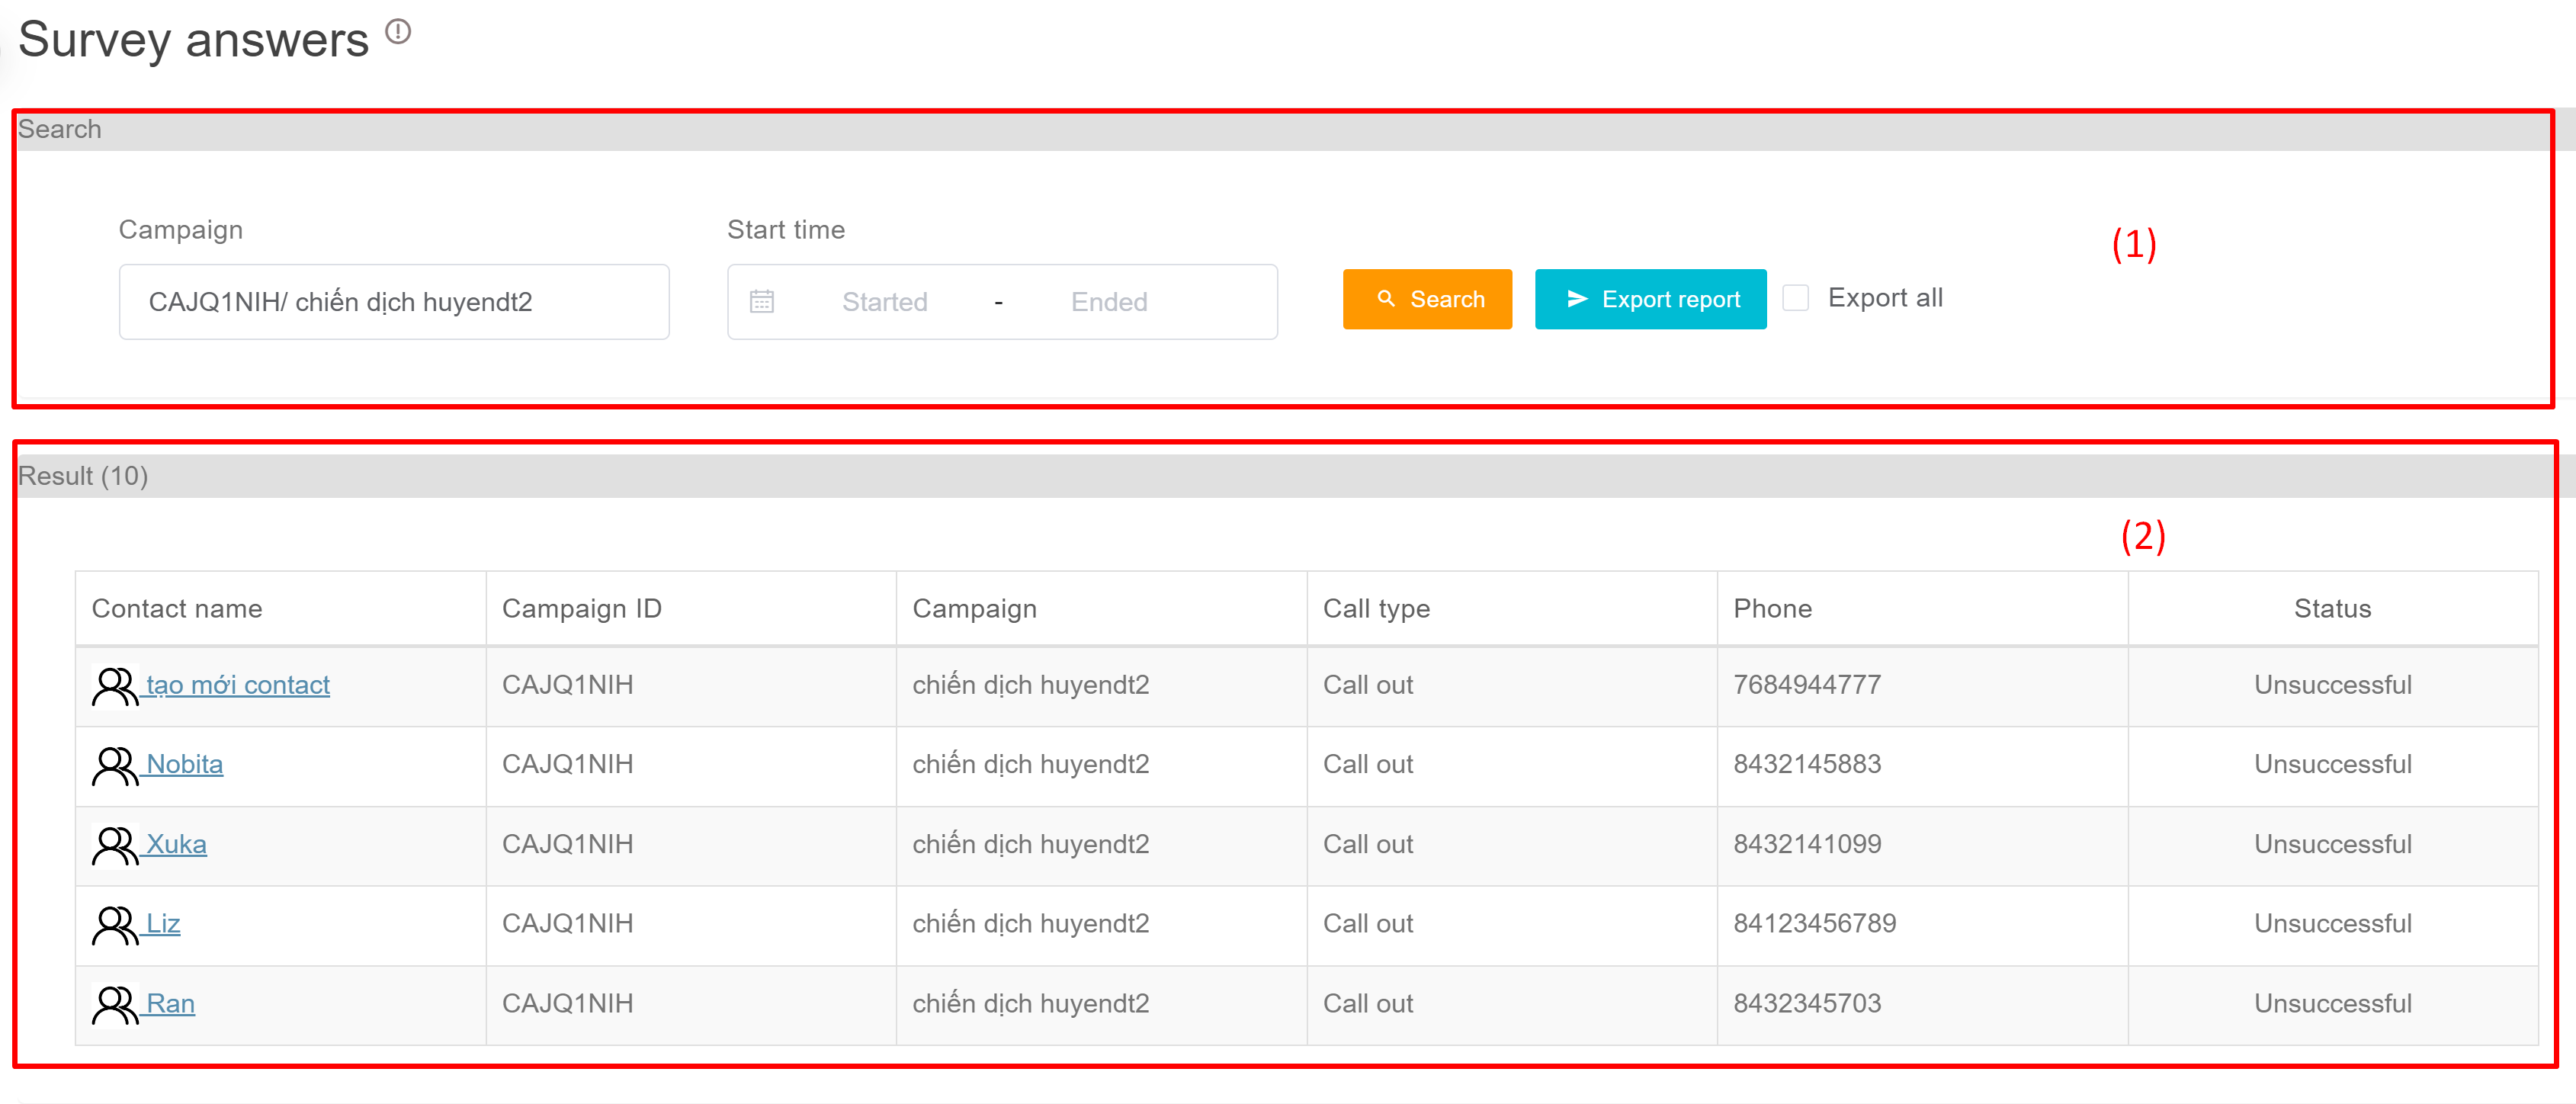Click the Ended date field

pos(1108,302)
